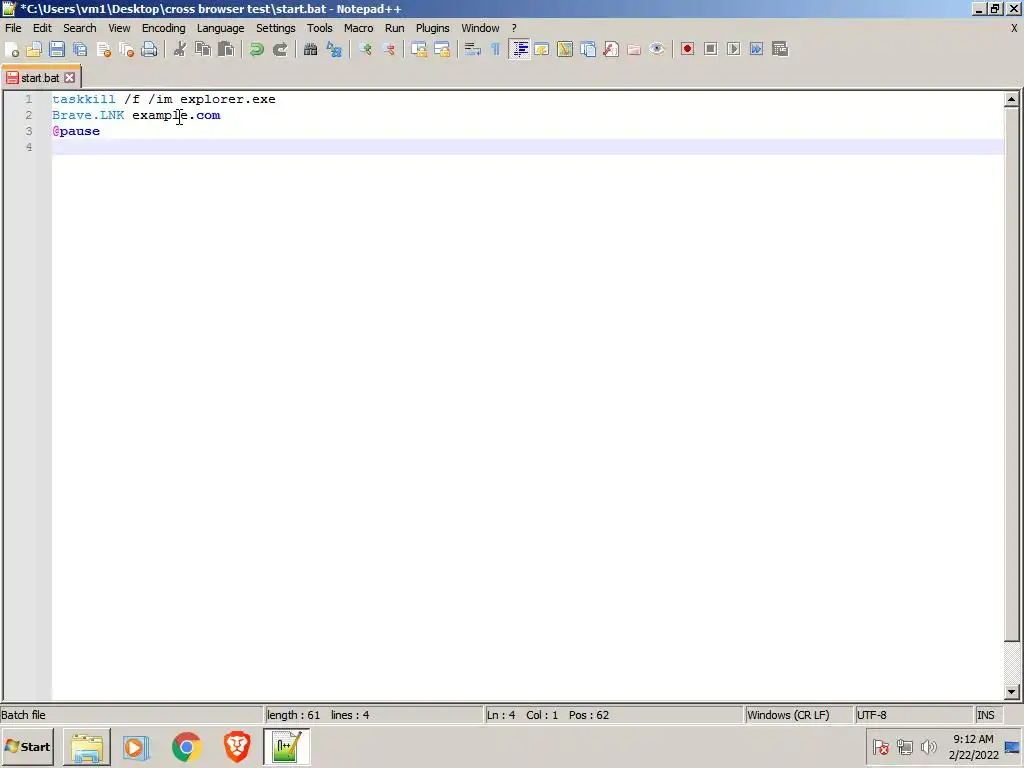Toggle the Indent Guide toolbar button
The width and height of the screenshot is (1024, 768).
[x=519, y=50]
